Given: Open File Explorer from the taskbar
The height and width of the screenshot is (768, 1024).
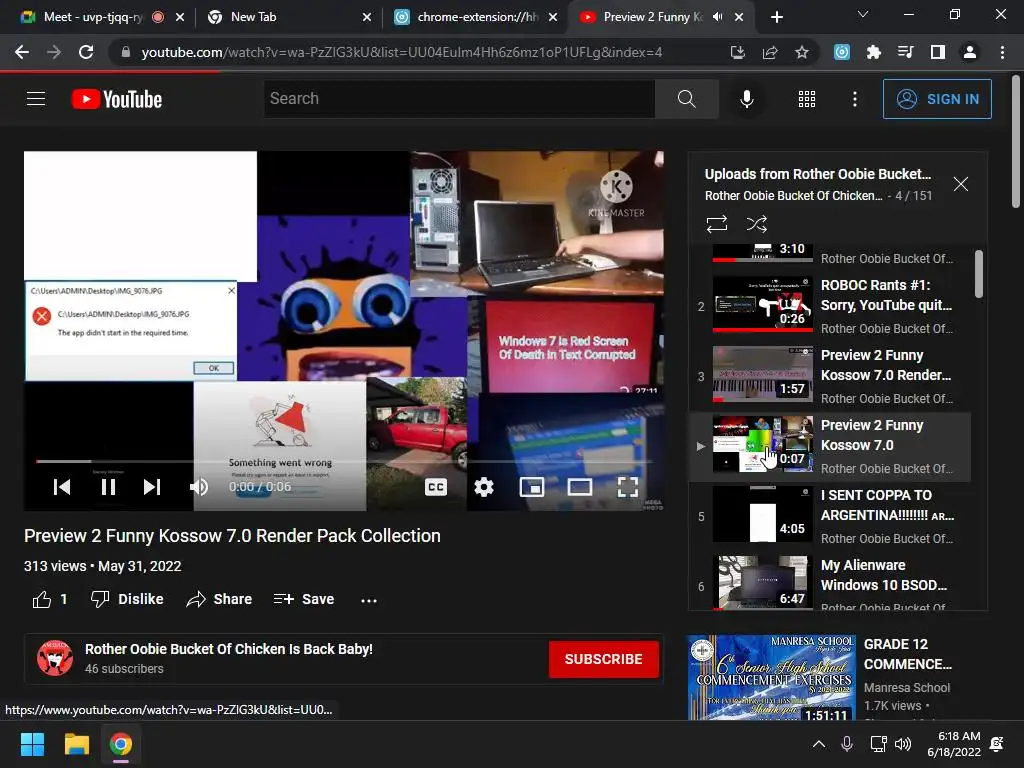Looking at the screenshot, I should pos(76,744).
